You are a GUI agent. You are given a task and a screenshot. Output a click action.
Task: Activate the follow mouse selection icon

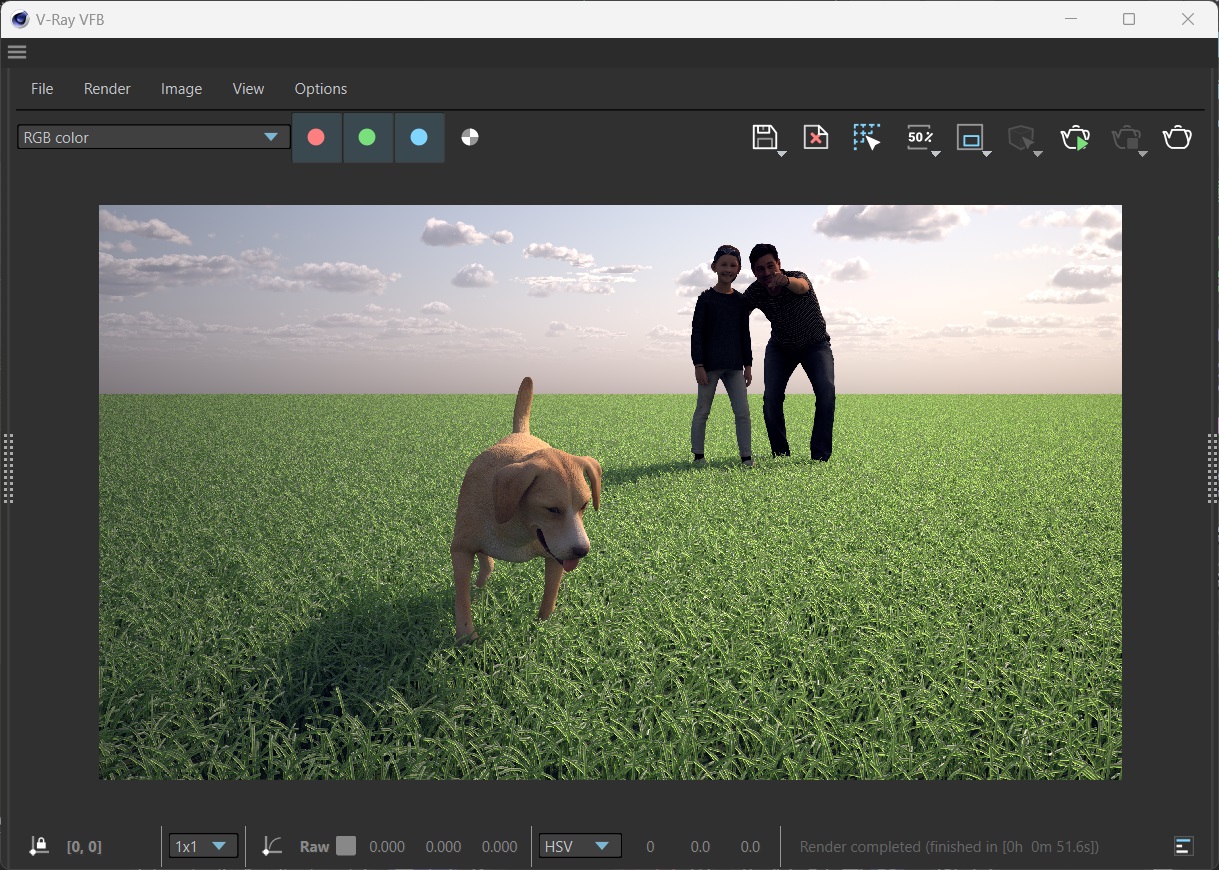pos(867,137)
